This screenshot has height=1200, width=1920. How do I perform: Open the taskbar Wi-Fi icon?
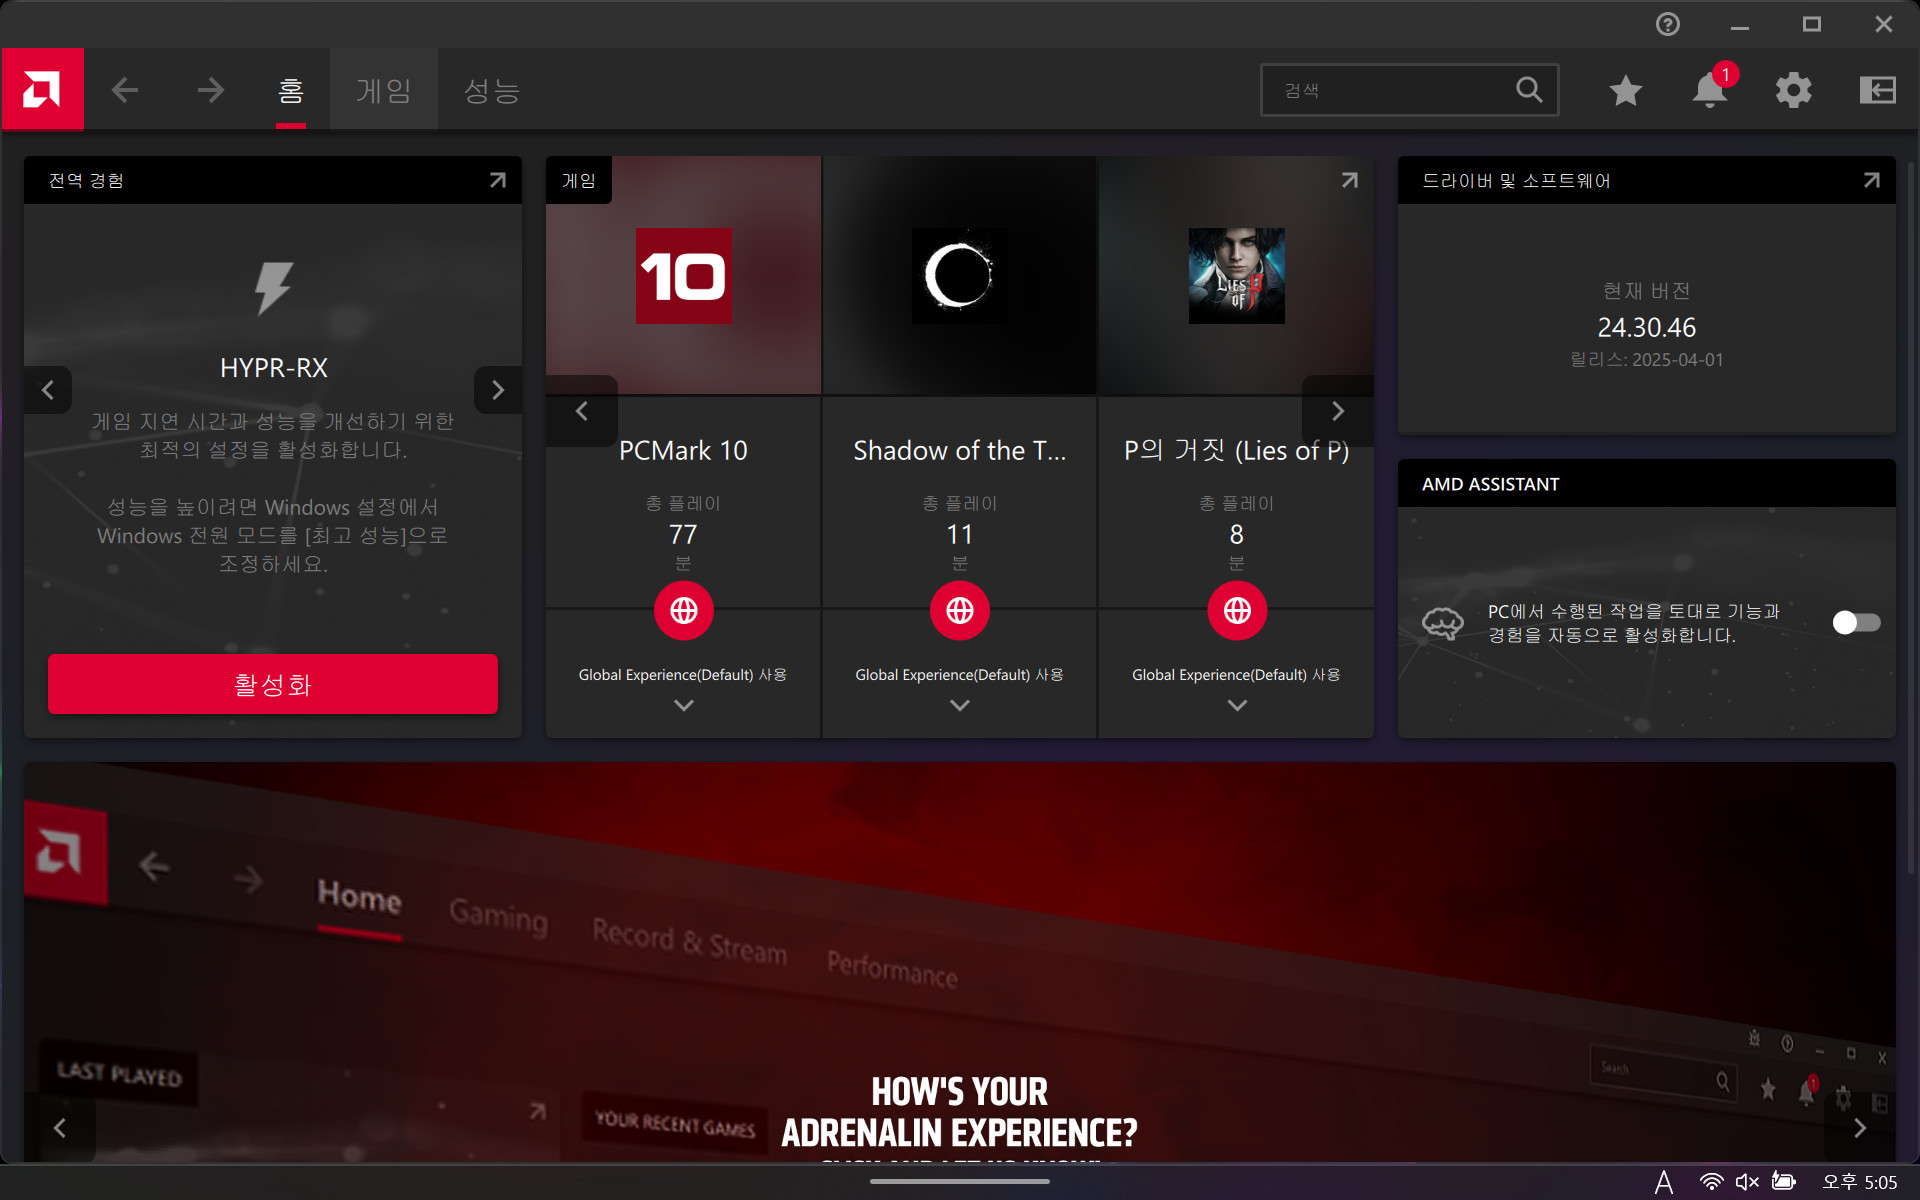[1711, 1182]
